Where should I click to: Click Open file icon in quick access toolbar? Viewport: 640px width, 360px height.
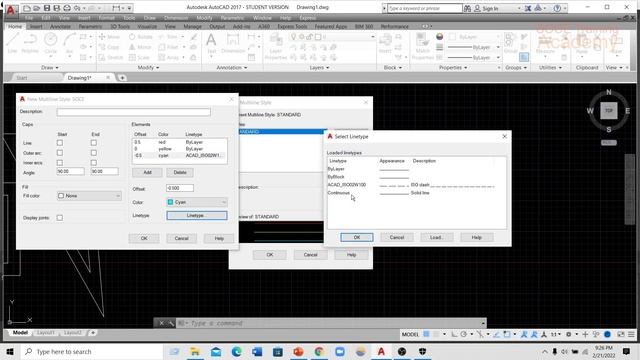tap(36, 8)
